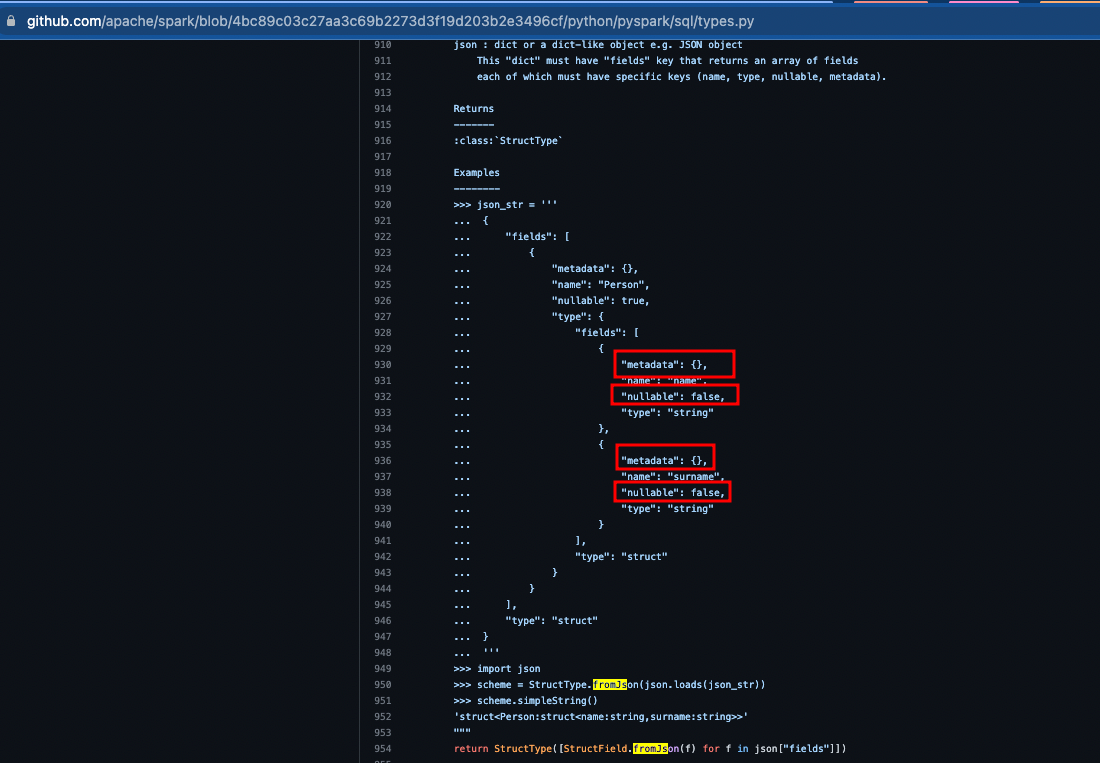Click 'json["fields"]' on line 954
The image size is (1100, 763).
(x=795, y=749)
